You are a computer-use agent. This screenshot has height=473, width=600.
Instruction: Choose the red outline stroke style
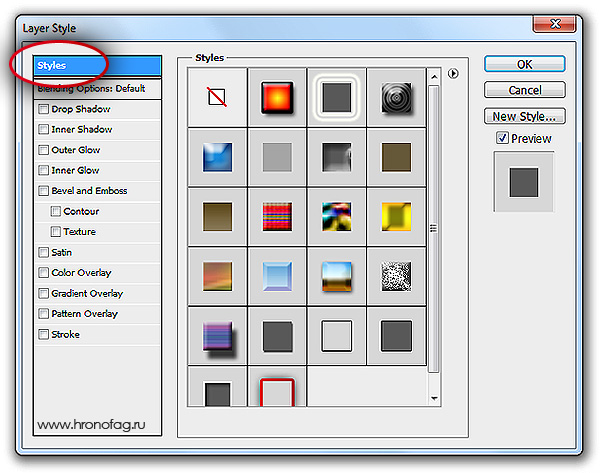(x=277, y=390)
